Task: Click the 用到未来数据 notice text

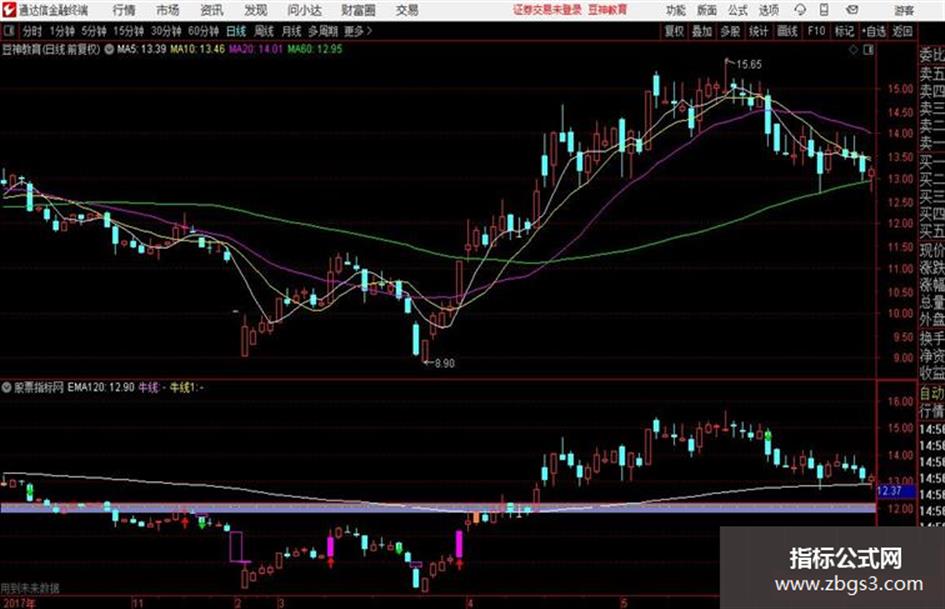Action: coord(30,588)
